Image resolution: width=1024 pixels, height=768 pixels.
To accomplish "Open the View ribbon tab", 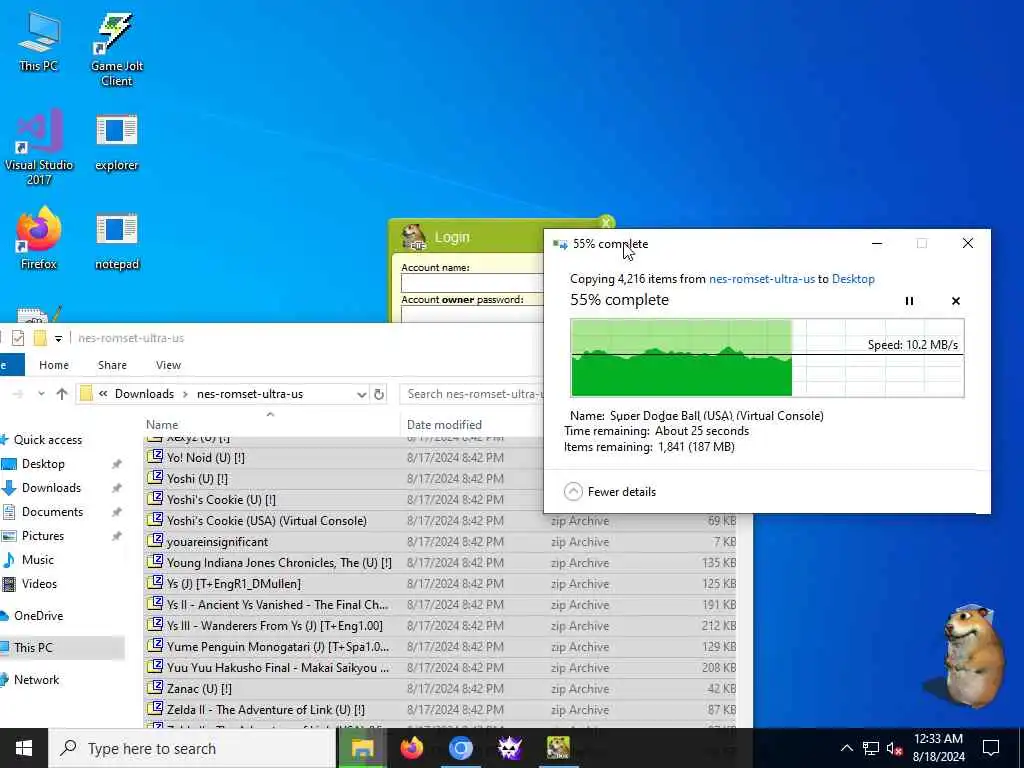I will pyautogui.click(x=168, y=365).
